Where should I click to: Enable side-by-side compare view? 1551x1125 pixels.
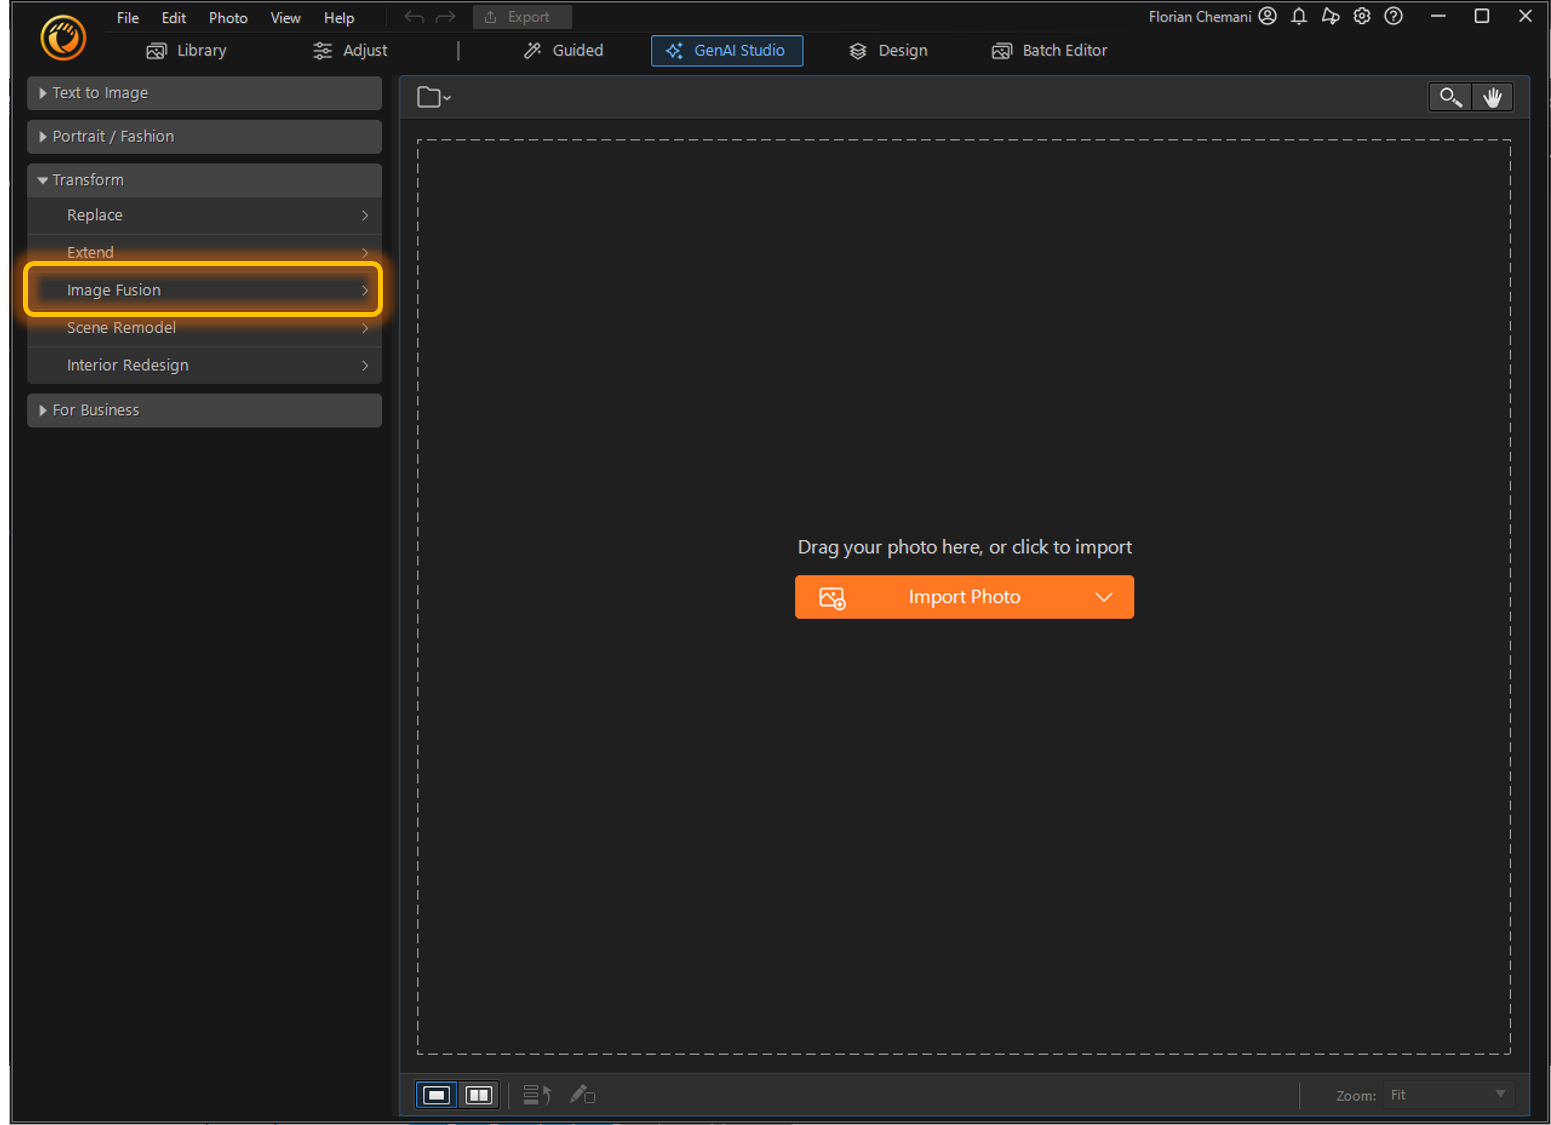478,1094
